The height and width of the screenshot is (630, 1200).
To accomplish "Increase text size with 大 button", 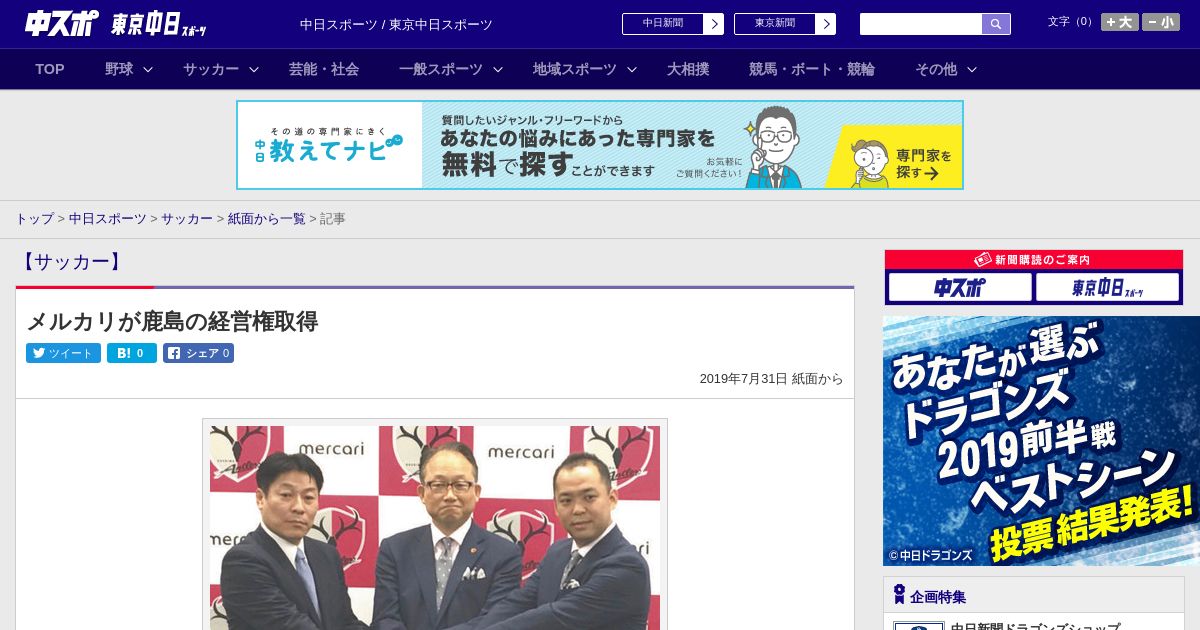I will pos(1120,22).
